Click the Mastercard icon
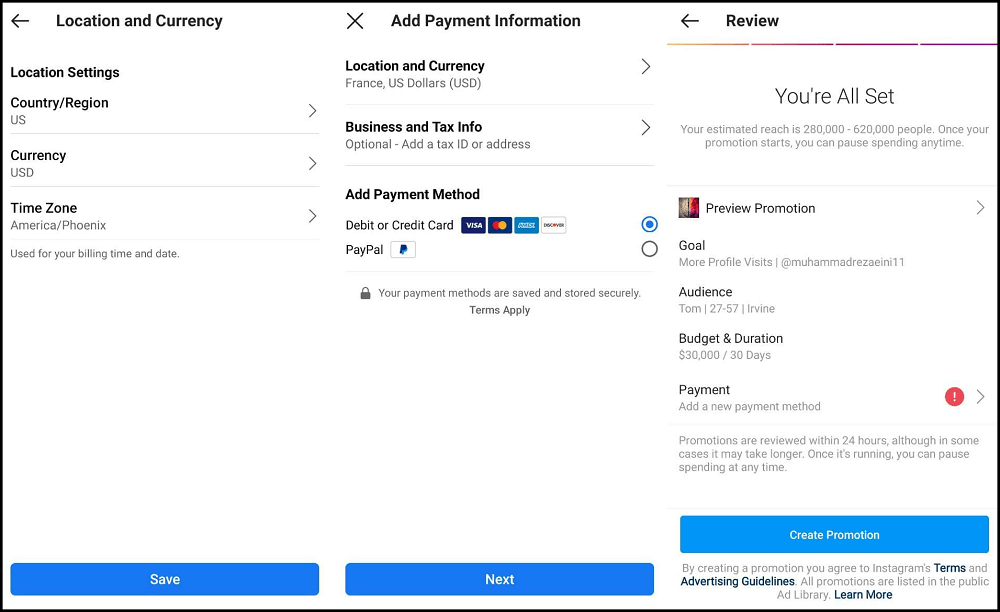This screenshot has height=612, width=1000. click(x=500, y=226)
